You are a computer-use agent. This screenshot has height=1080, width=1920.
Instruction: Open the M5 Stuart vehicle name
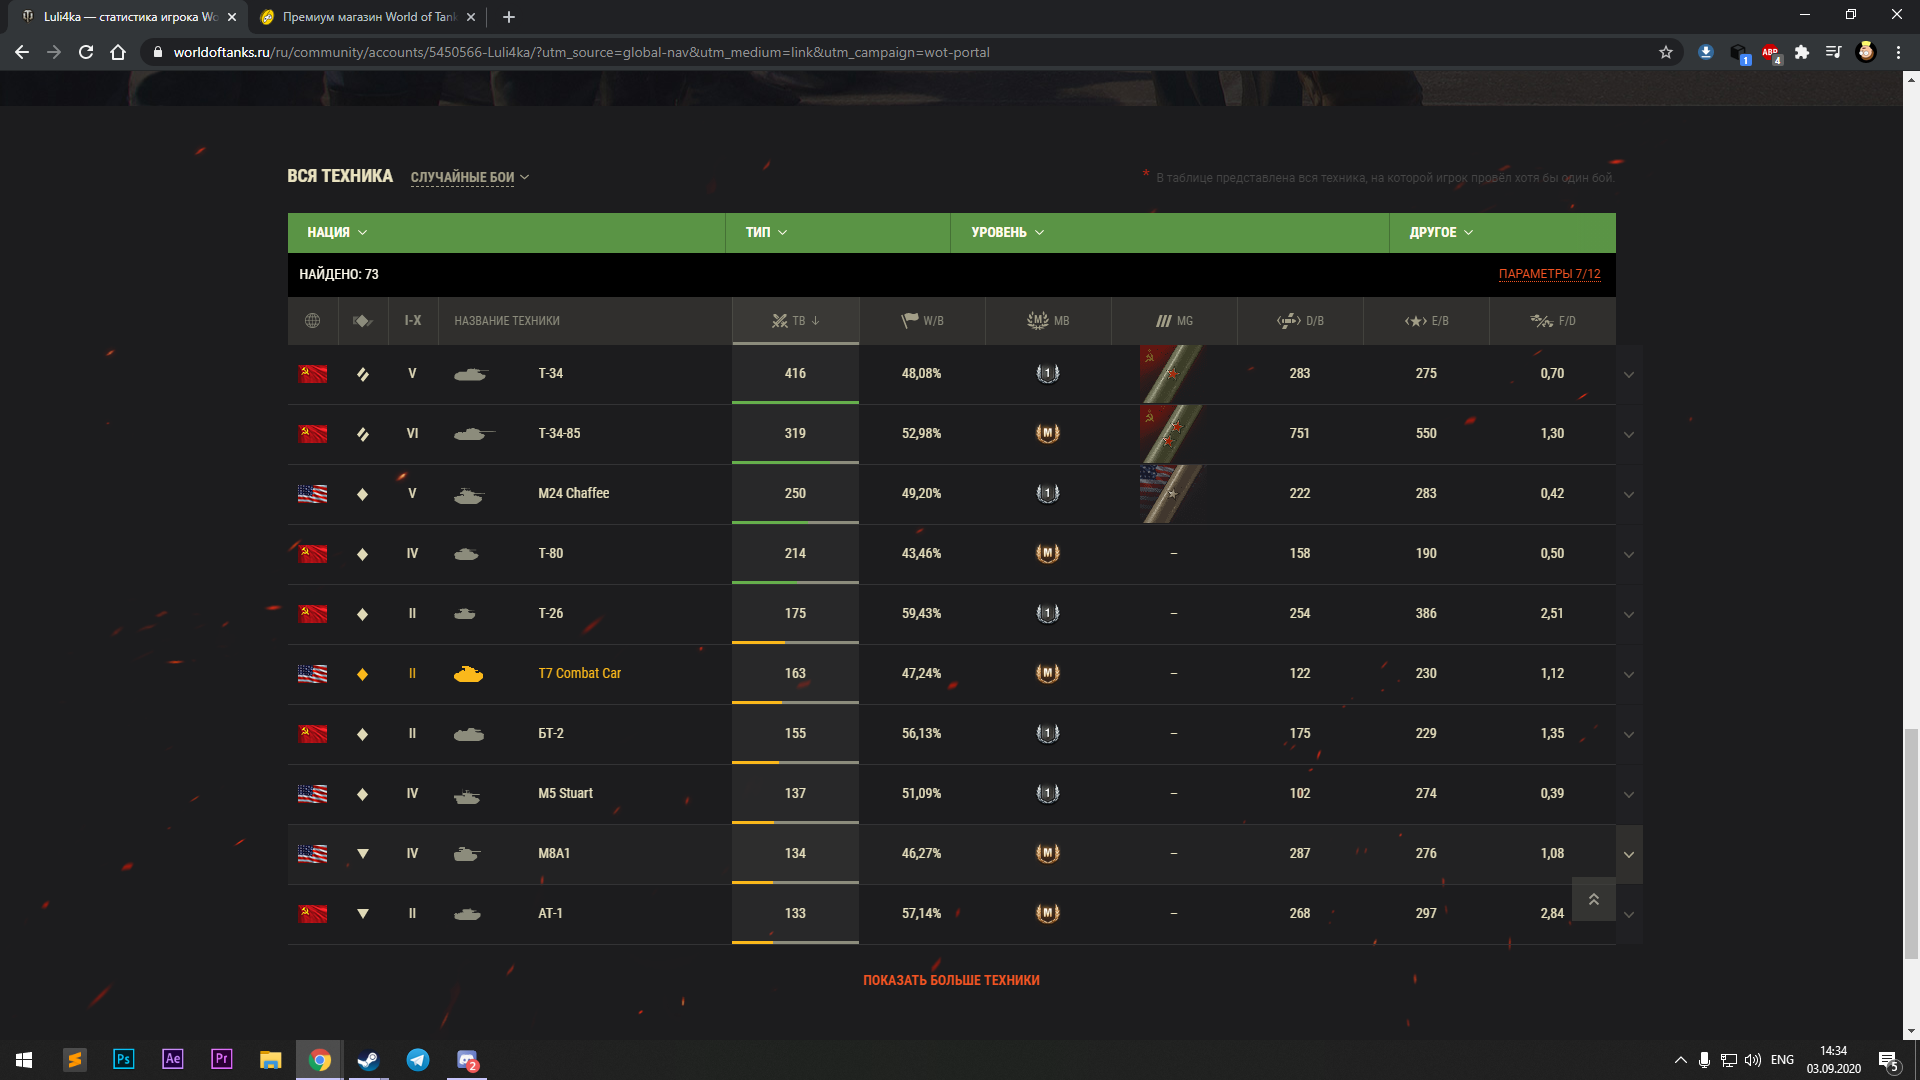[x=566, y=794]
